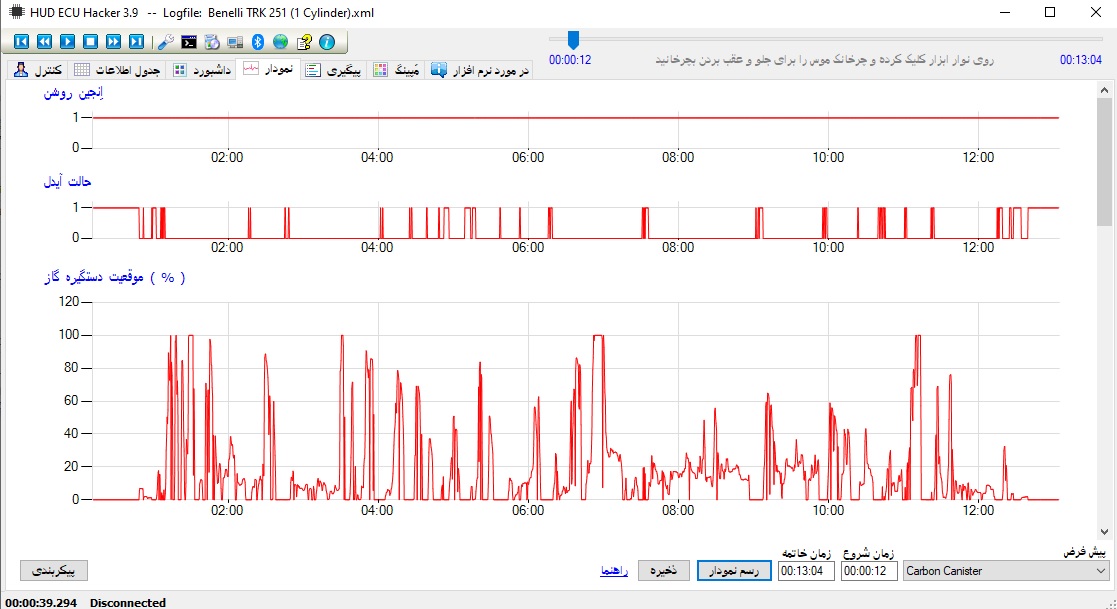
Task: Click the حالت آیدل chart title
Action: point(67,182)
